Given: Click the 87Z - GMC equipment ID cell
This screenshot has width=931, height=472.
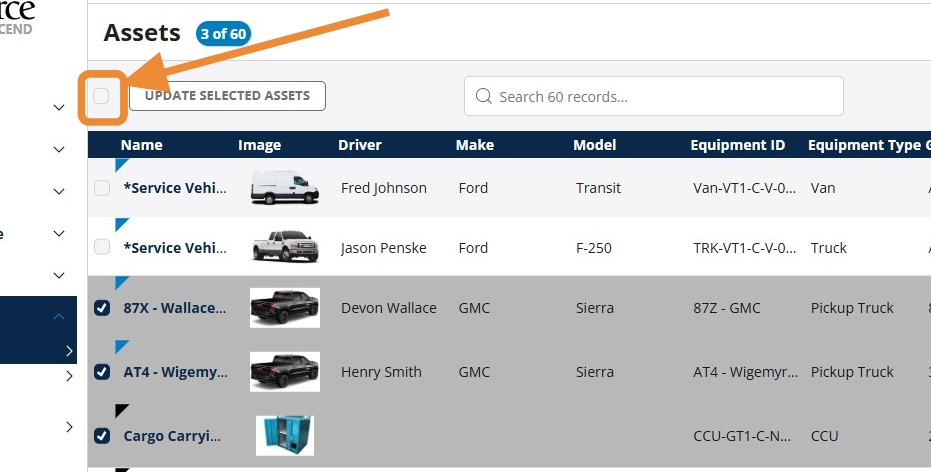Looking at the screenshot, I should pos(727,308).
